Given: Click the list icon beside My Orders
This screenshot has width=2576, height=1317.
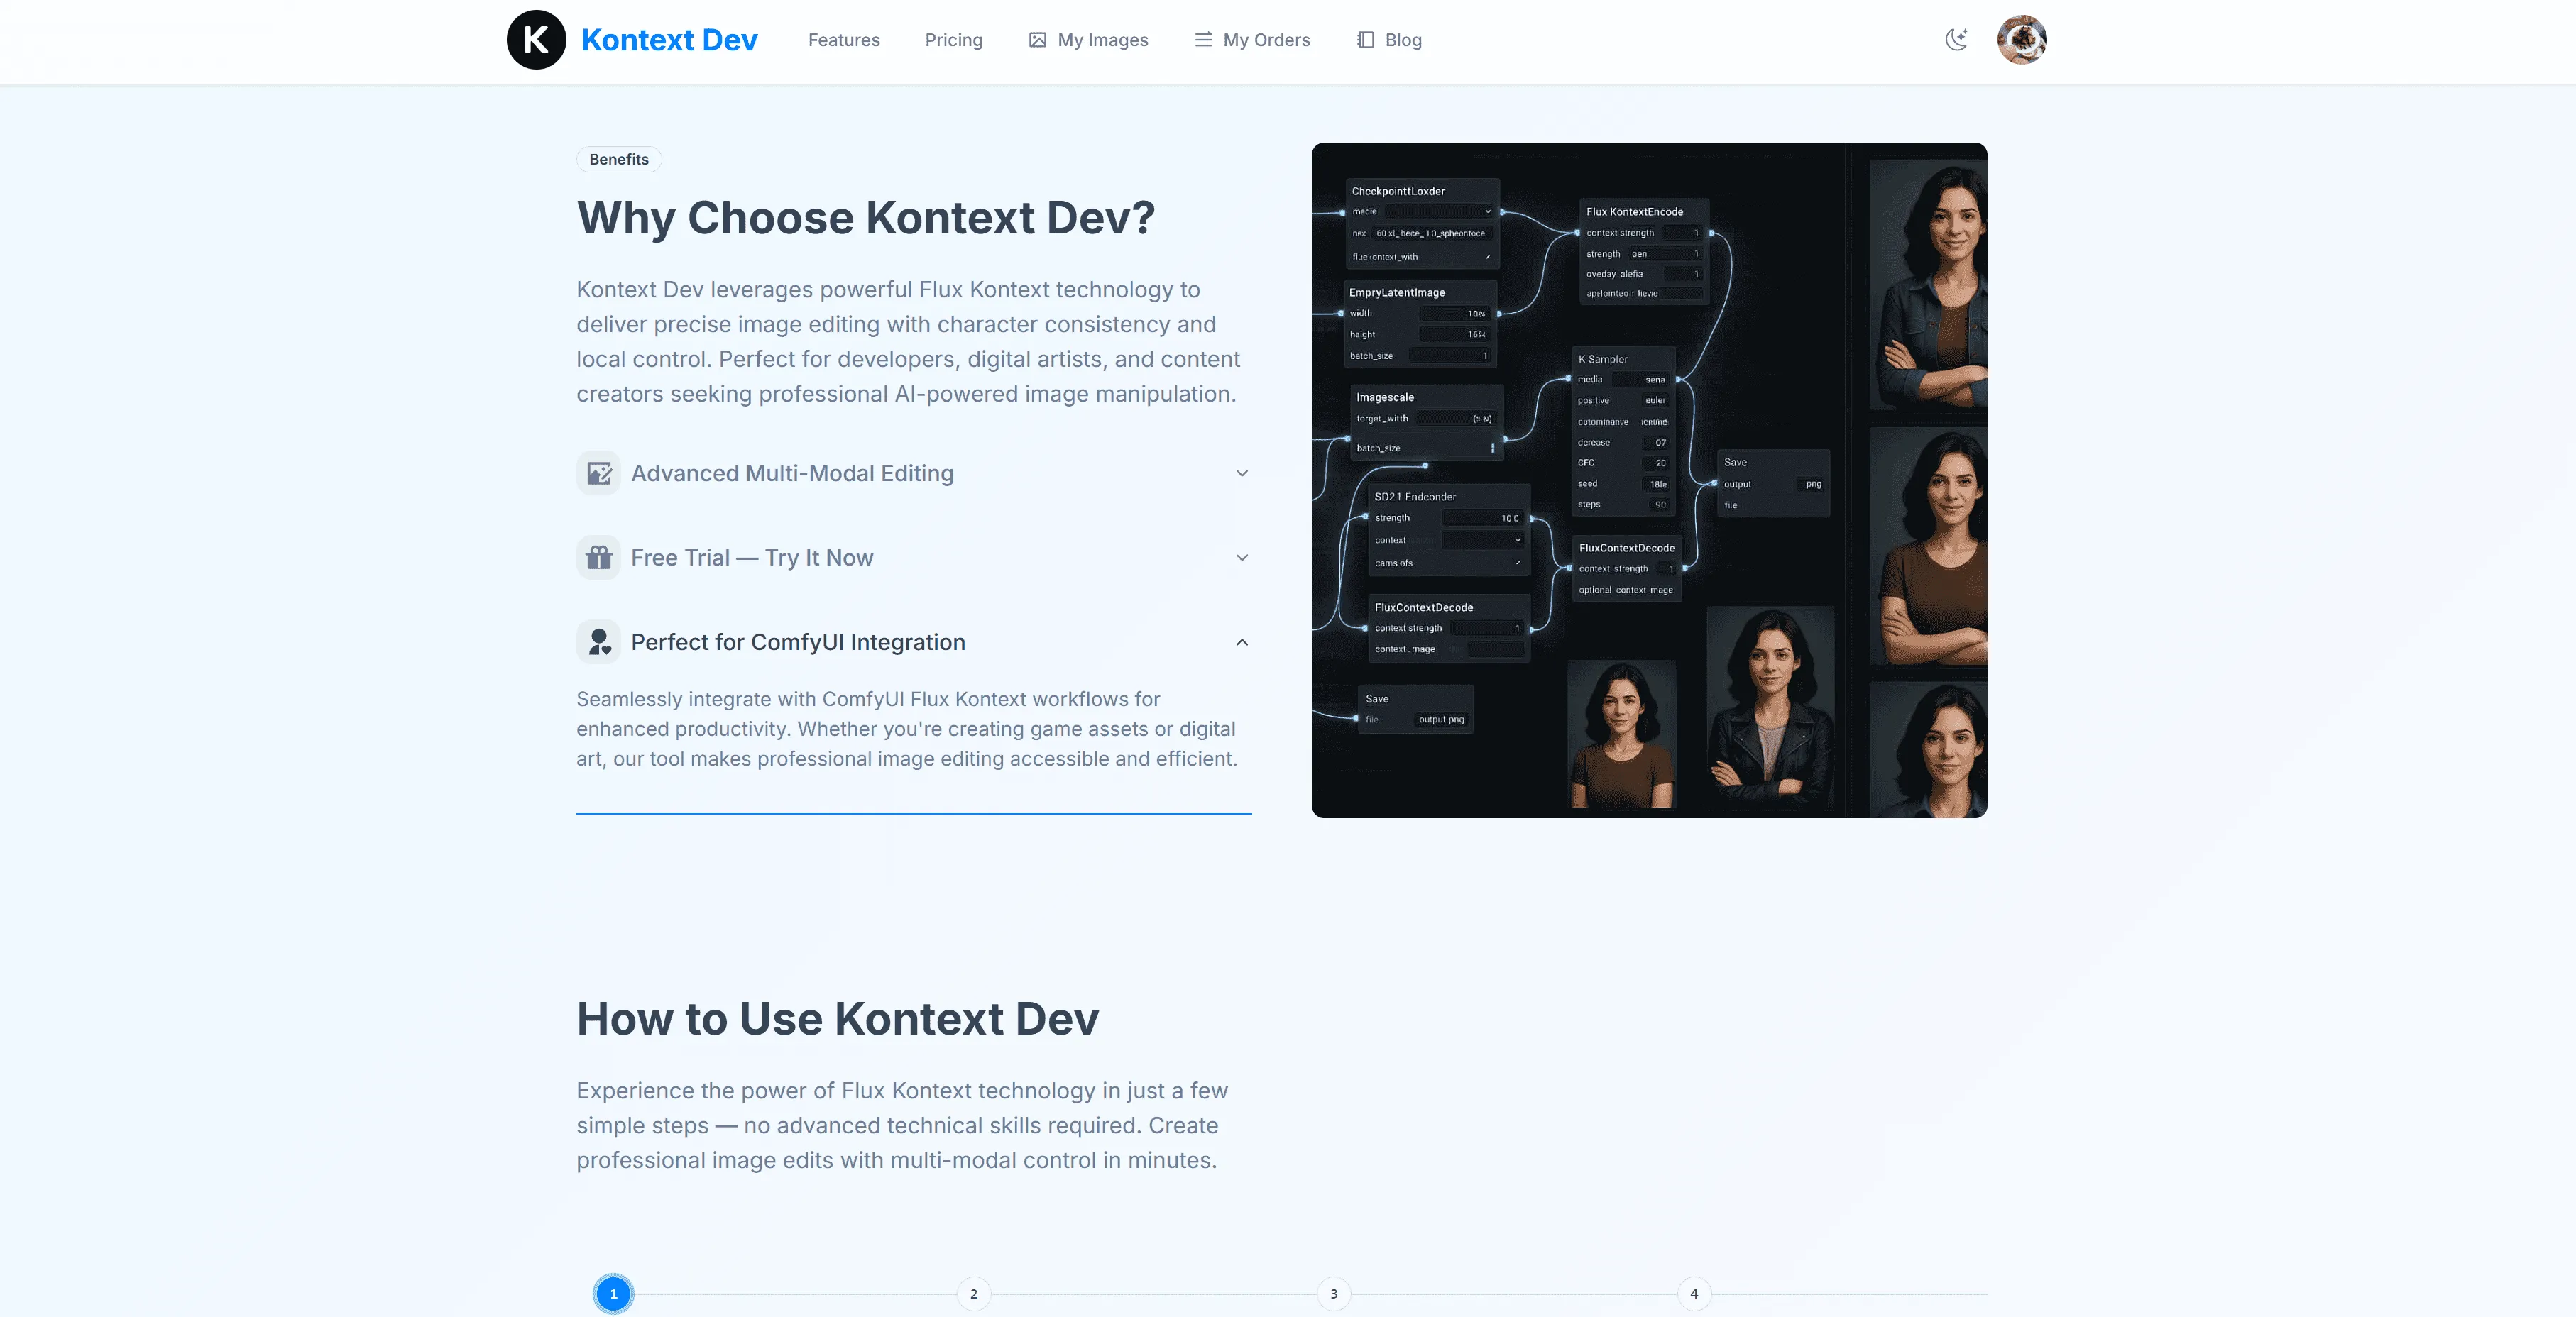Looking at the screenshot, I should point(1203,40).
